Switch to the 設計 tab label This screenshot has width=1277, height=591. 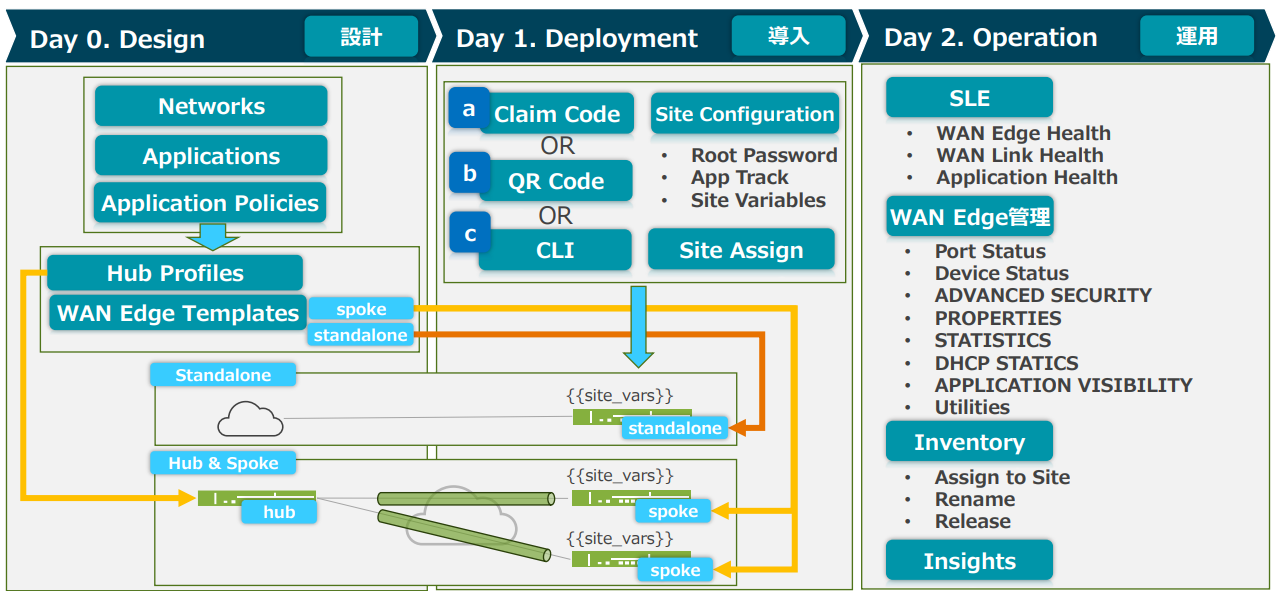[361, 37]
